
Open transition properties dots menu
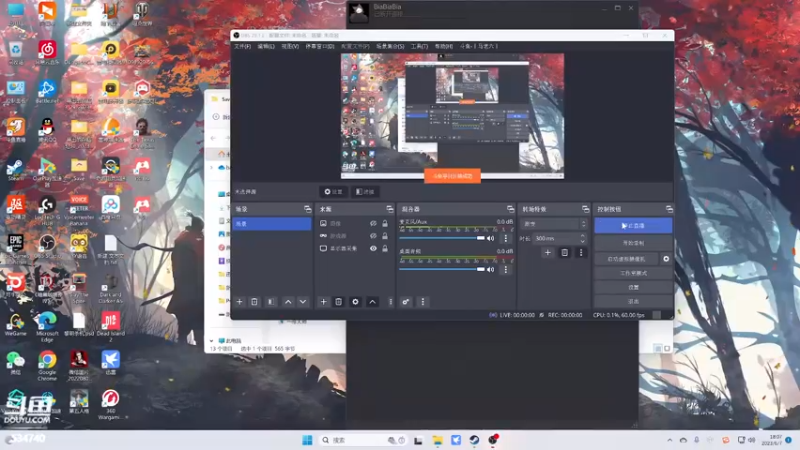(581, 253)
